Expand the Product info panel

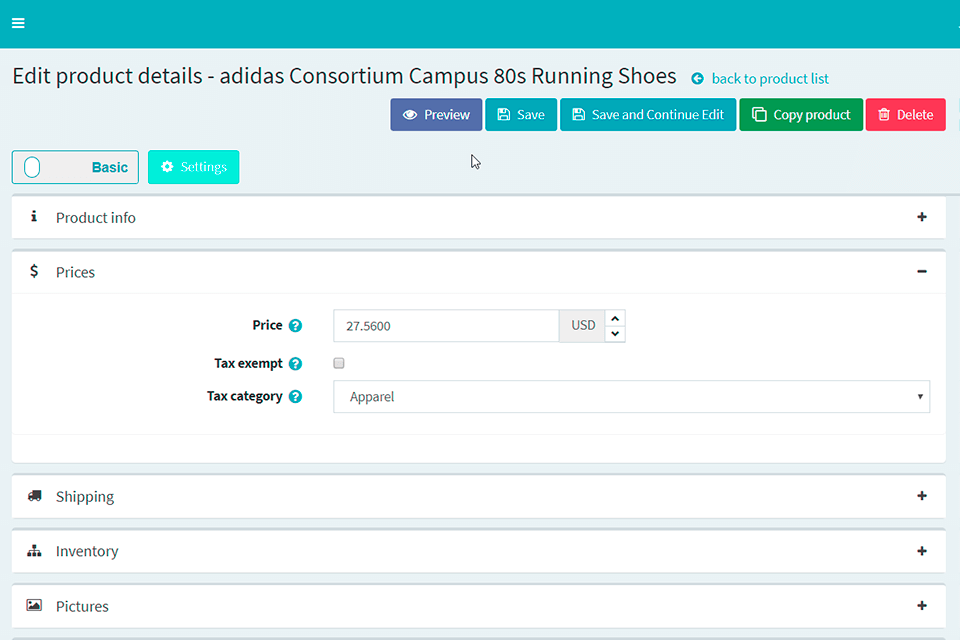click(x=921, y=217)
